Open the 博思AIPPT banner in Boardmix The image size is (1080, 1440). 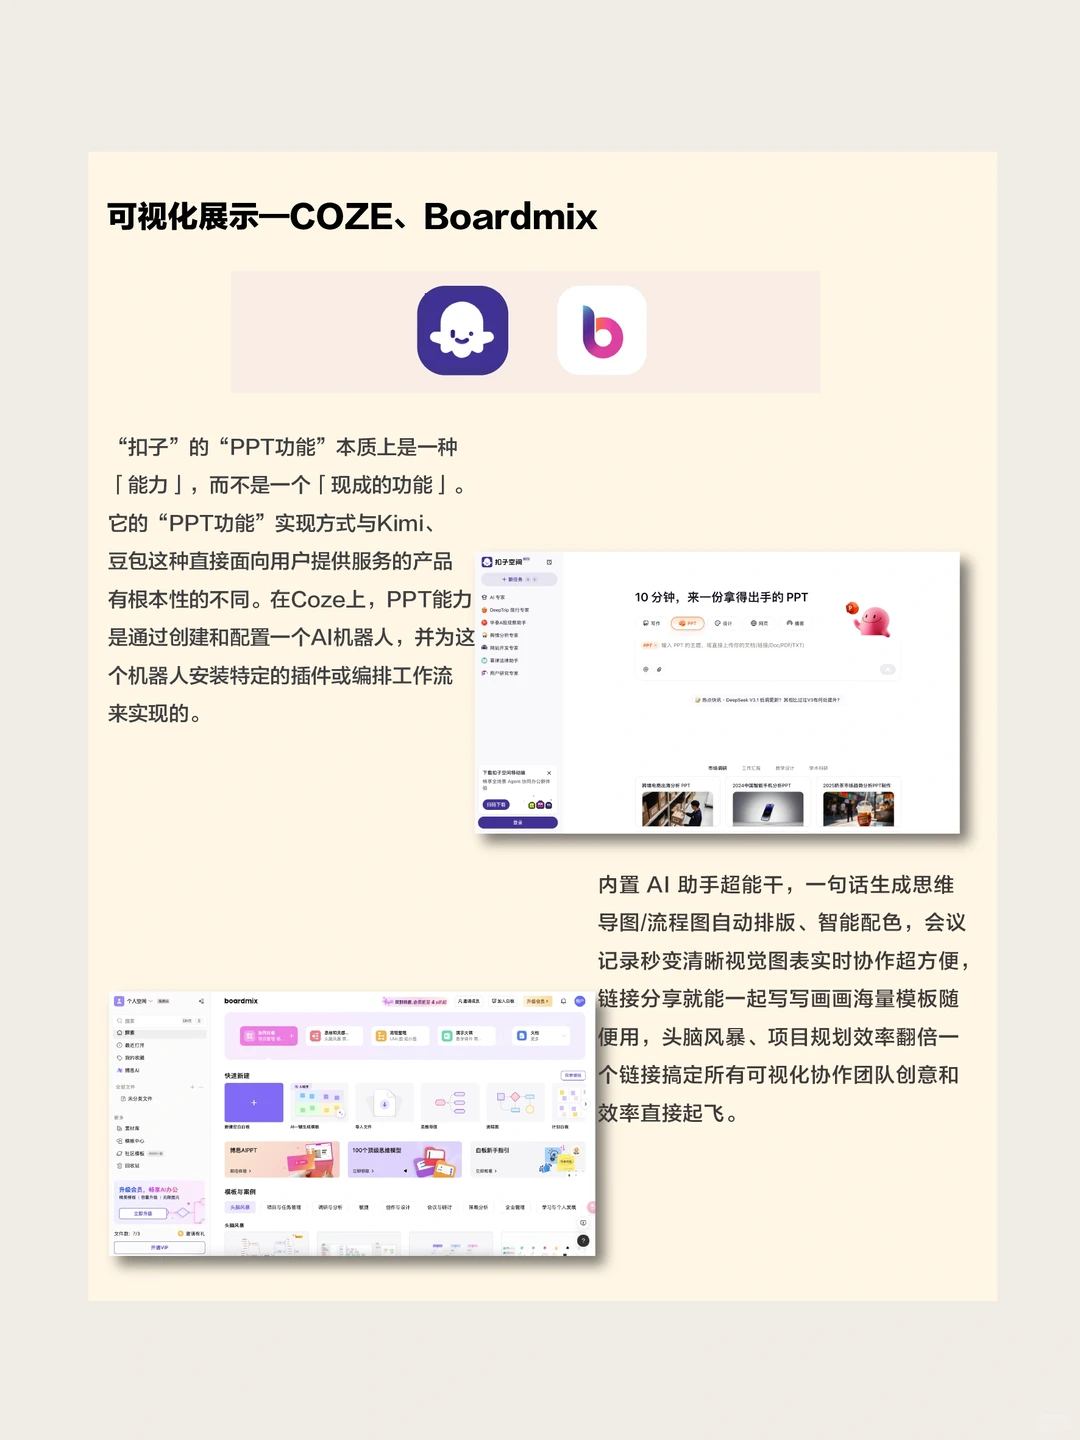283,1159
